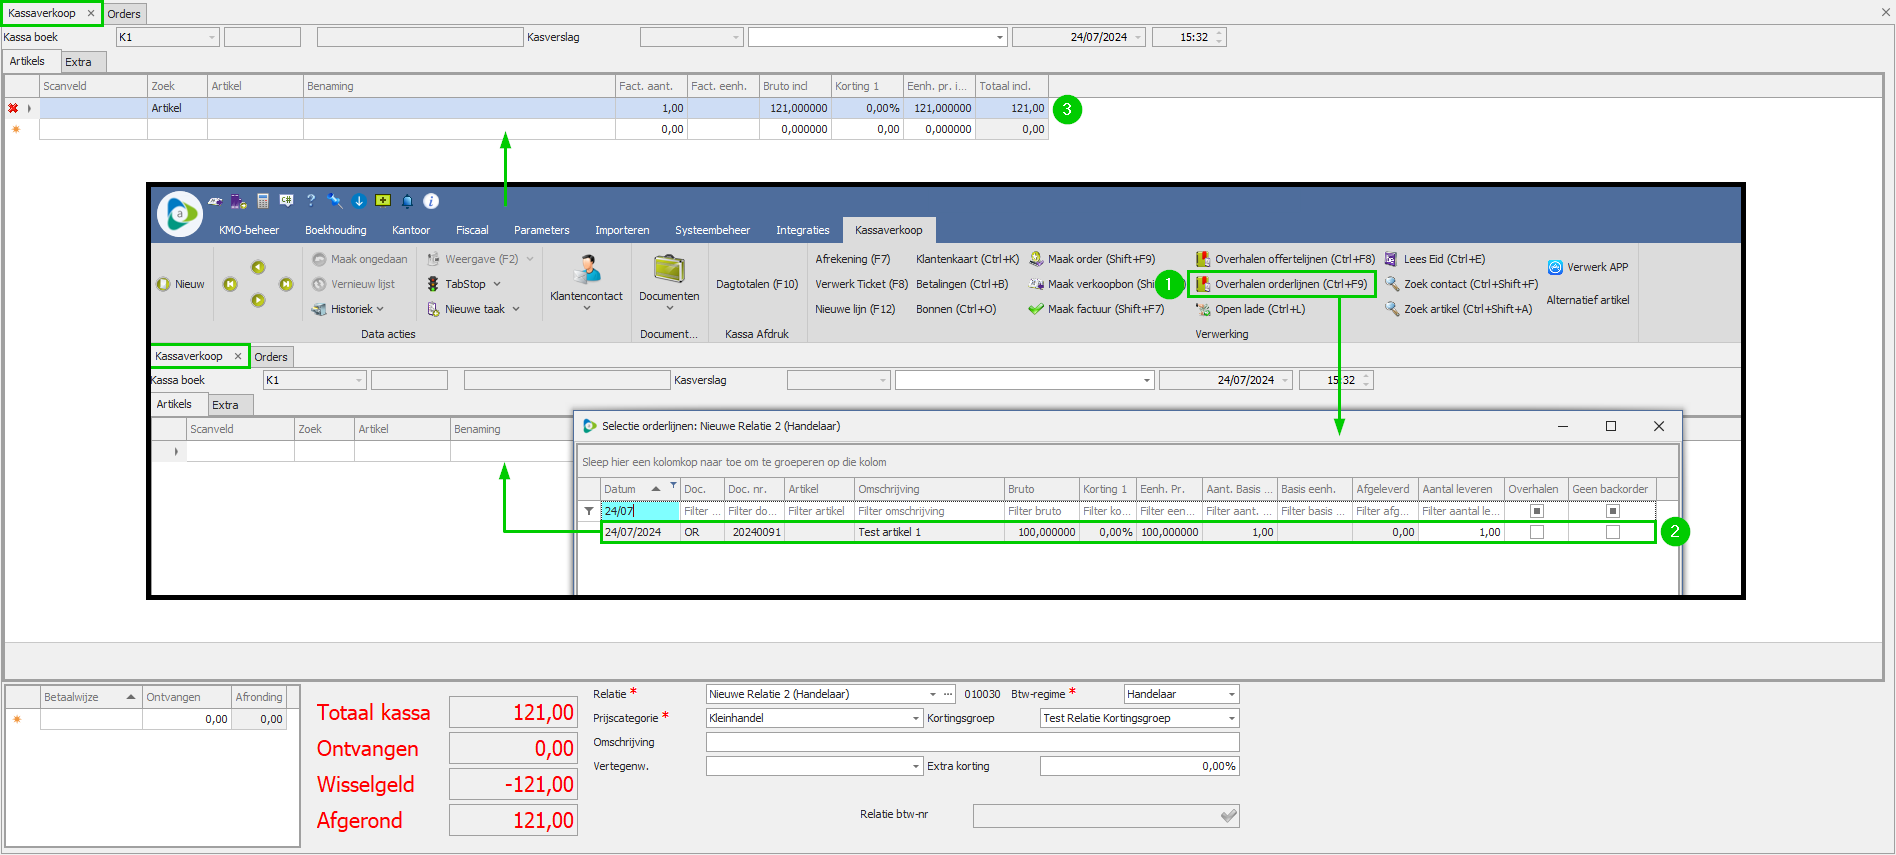
Task: Click Afrekening (F7) in the ribbon
Action: pos(852,259)
